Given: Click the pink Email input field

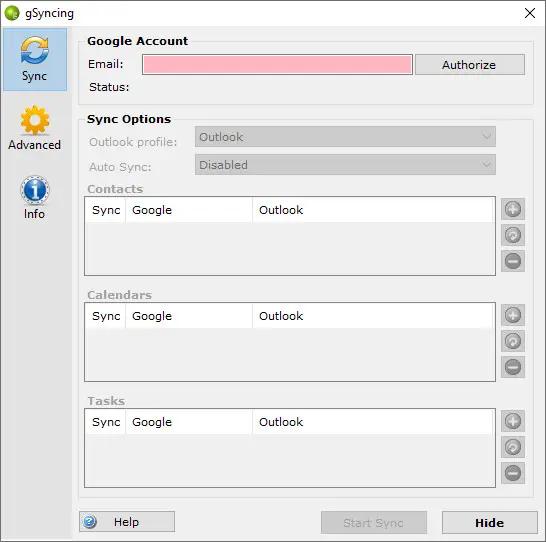Looking at the screenshot, I should coord(277,65).
